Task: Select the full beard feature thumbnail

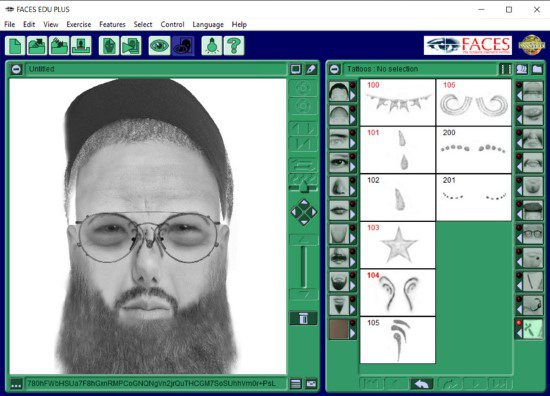Action: pos(339,281)
